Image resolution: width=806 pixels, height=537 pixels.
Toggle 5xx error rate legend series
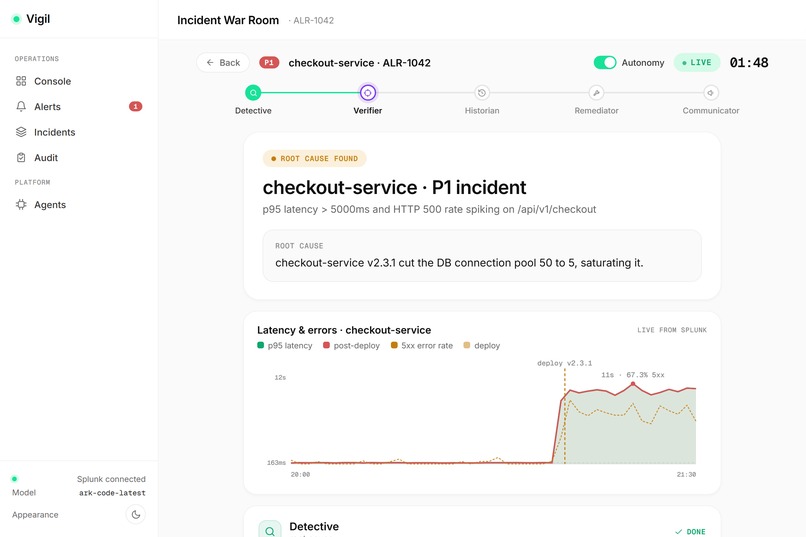[x=422, y=345]
